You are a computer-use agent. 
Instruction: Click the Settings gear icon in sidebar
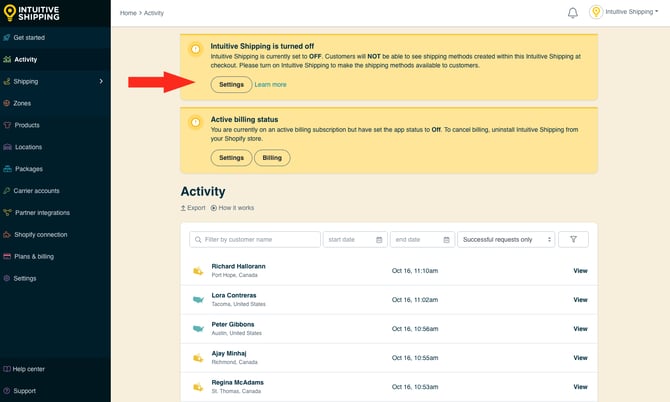[6, 278]
